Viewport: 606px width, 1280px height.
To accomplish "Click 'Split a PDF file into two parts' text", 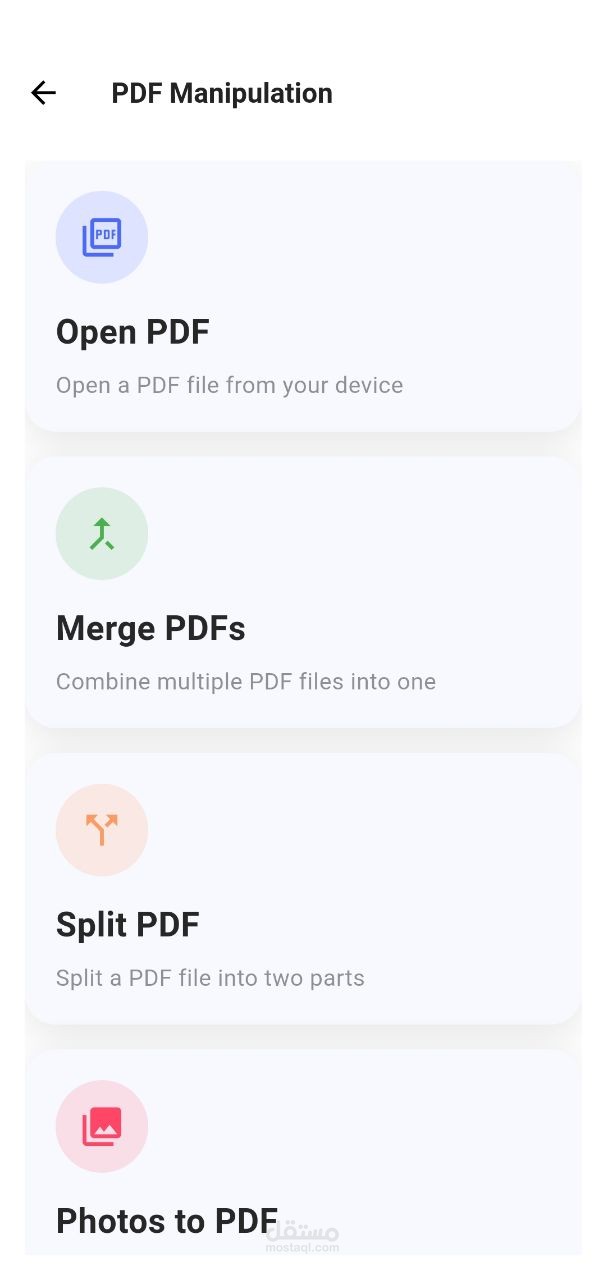I will (210, 978).
